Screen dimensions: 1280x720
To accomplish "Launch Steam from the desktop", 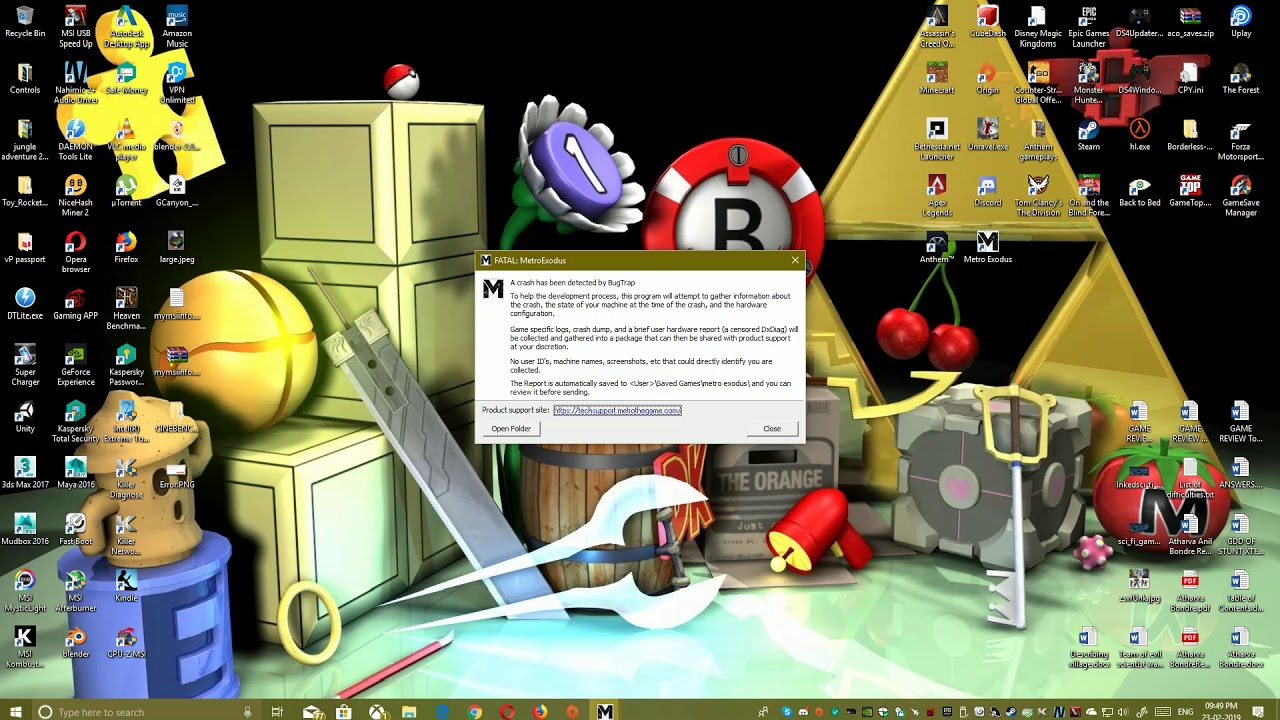I will [x=1088, y=135].
